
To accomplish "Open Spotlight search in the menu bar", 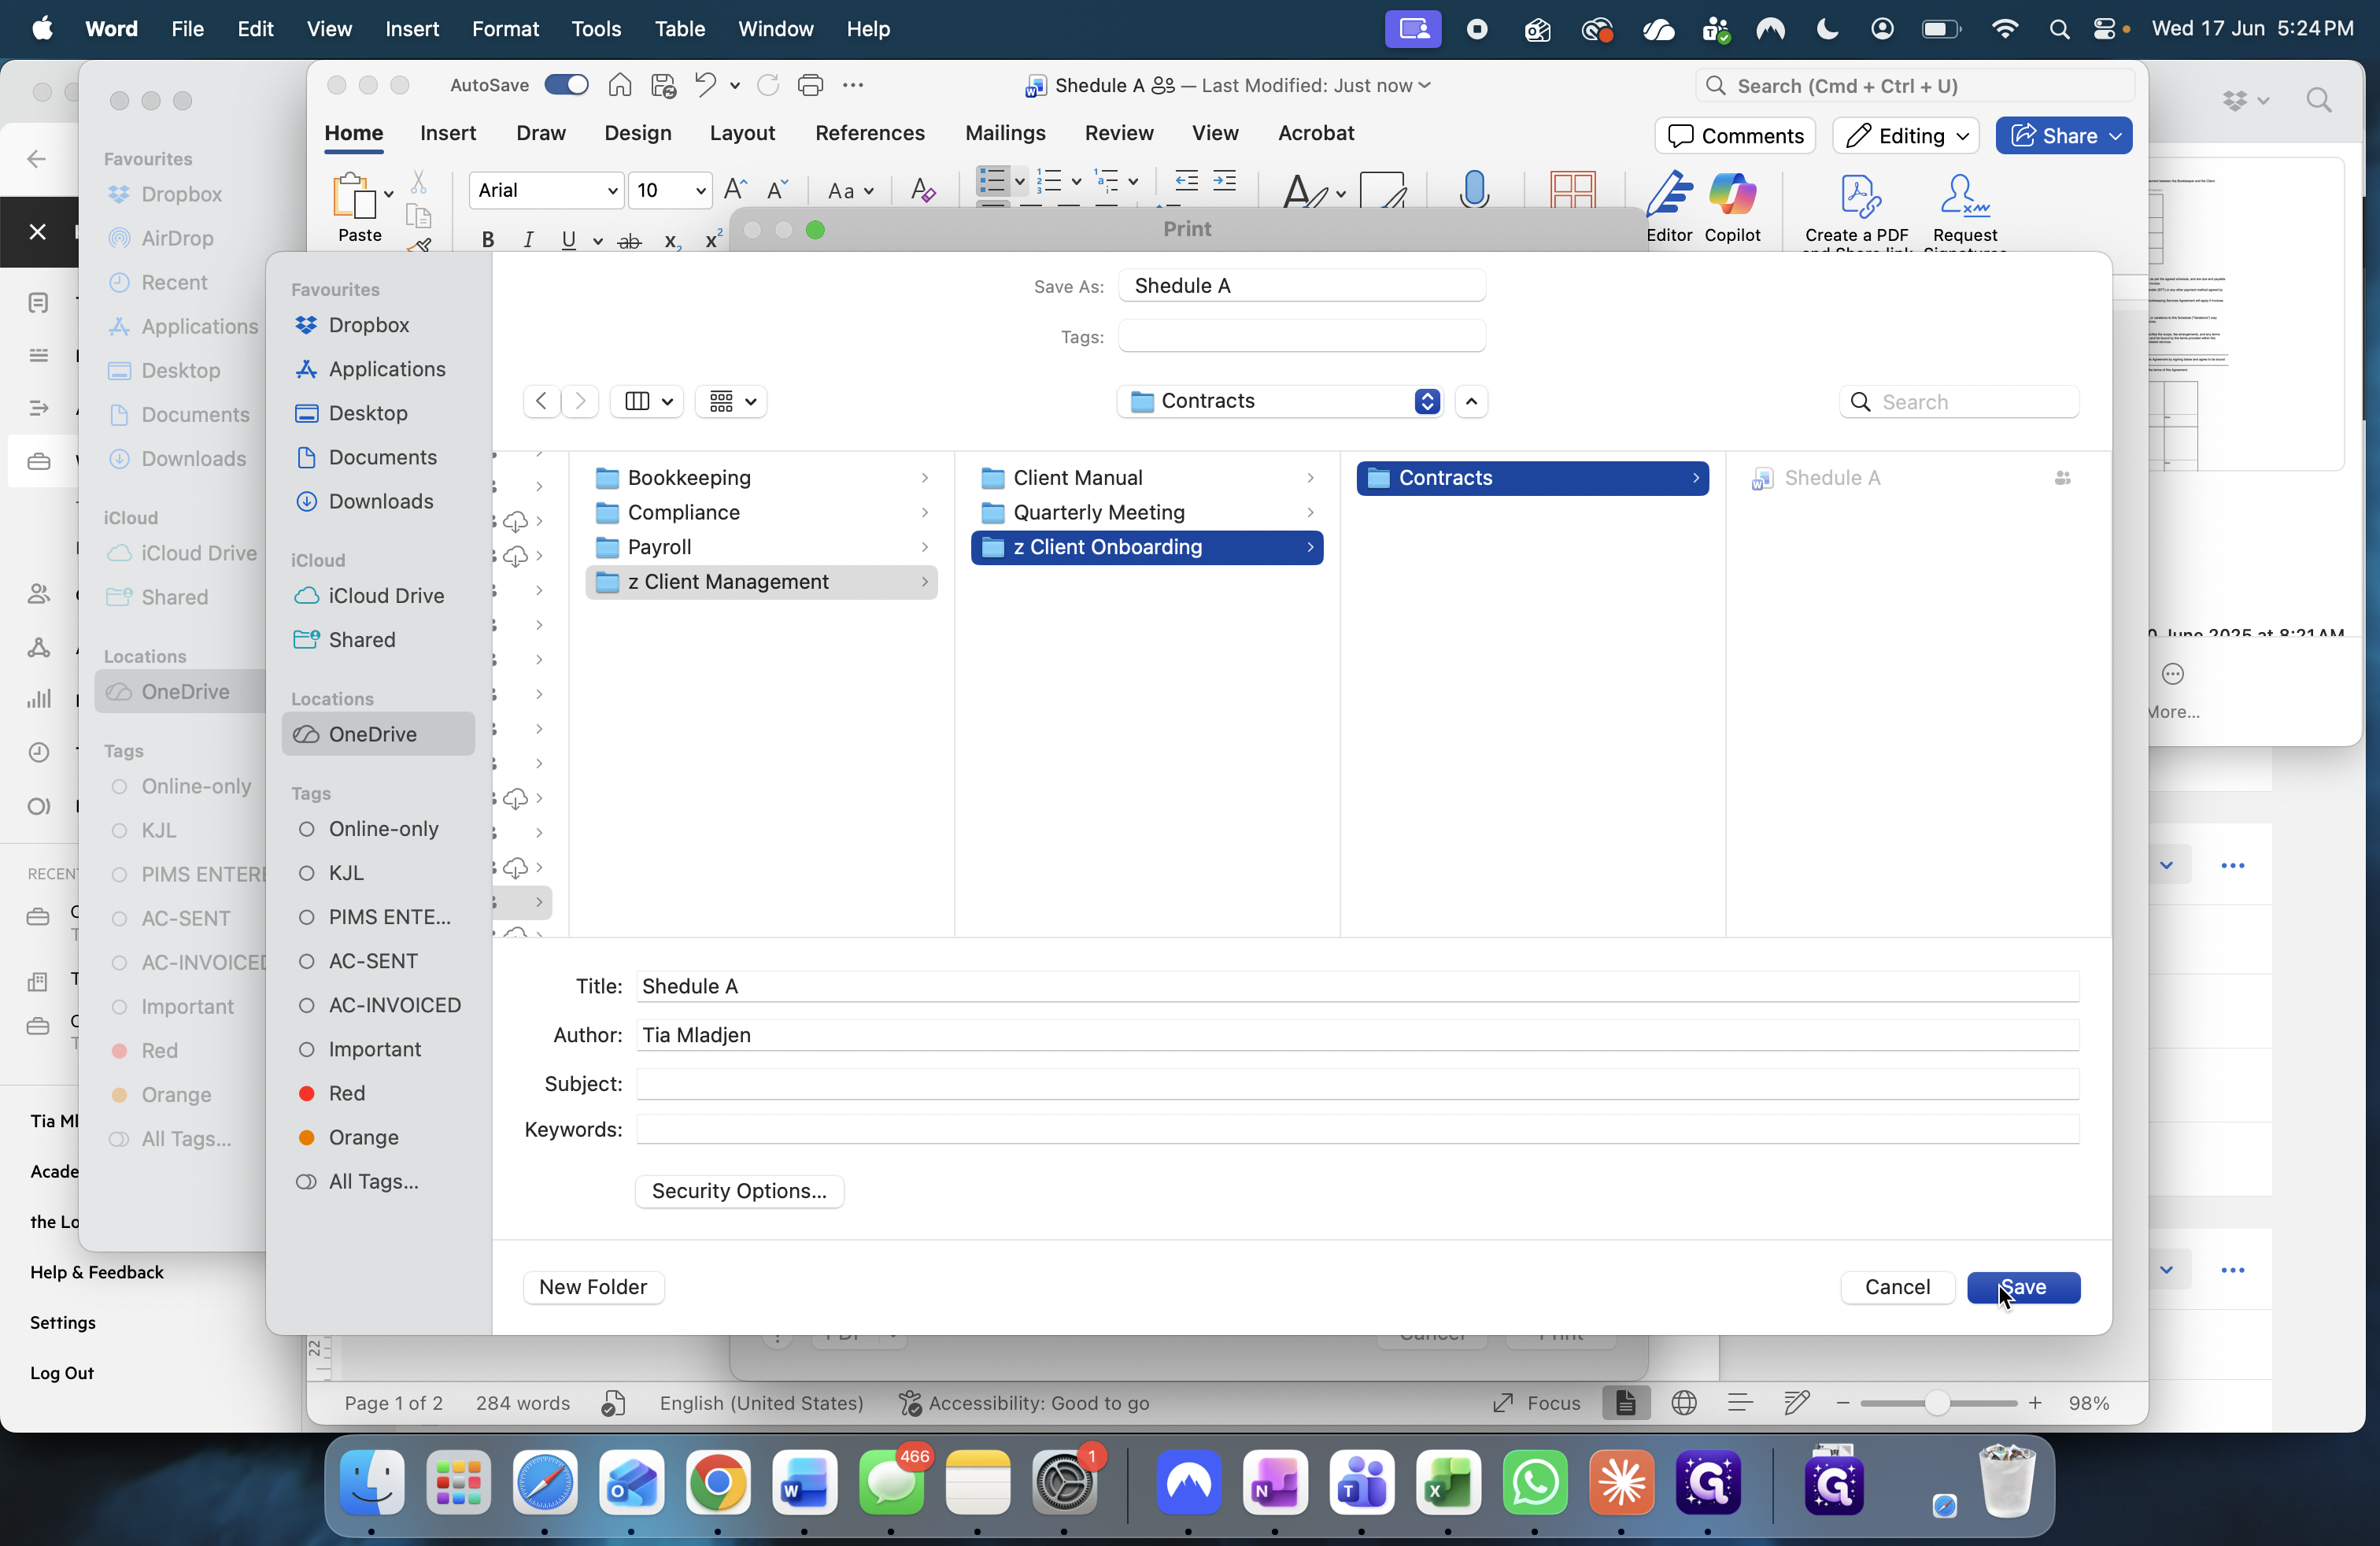I will tap(2059, 29).
